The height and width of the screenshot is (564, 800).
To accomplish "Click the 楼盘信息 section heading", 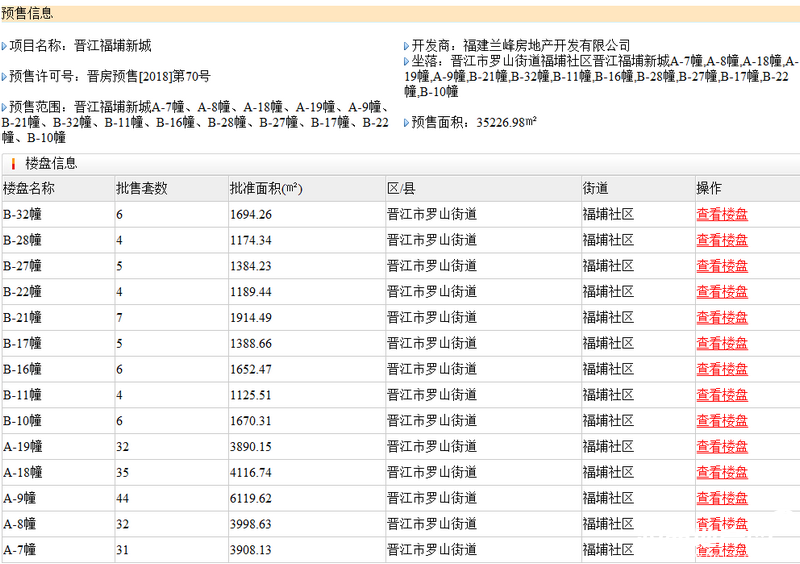I will (x=51, y=163).
